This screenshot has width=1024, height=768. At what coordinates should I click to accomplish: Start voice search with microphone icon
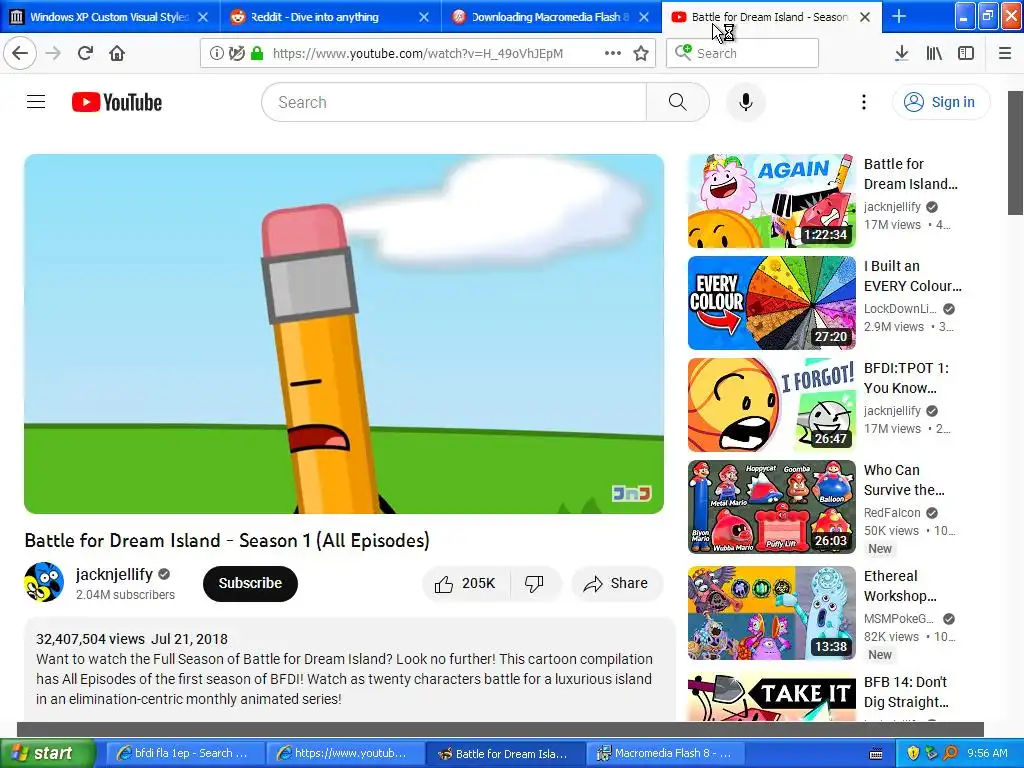click(x=746, y=102)
